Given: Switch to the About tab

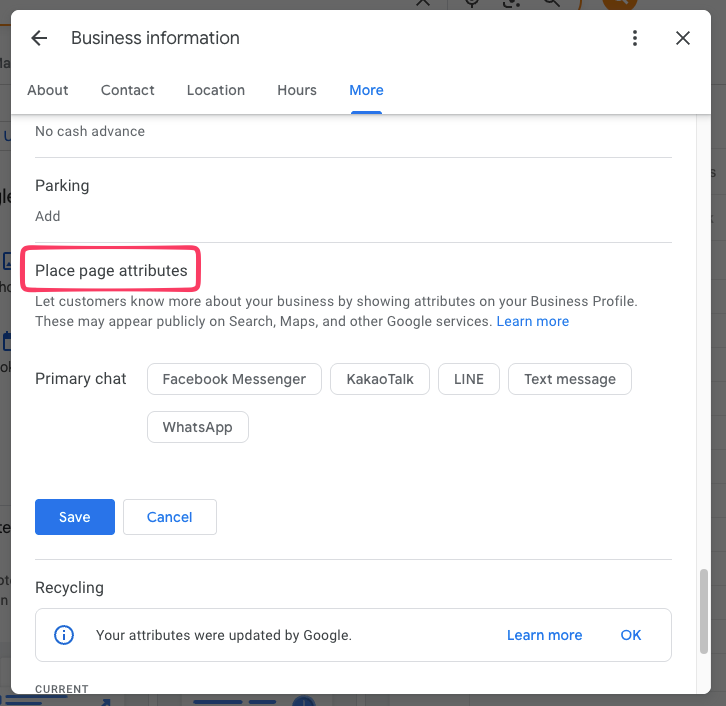Looking at the screenshot, I should coord(48,90).
